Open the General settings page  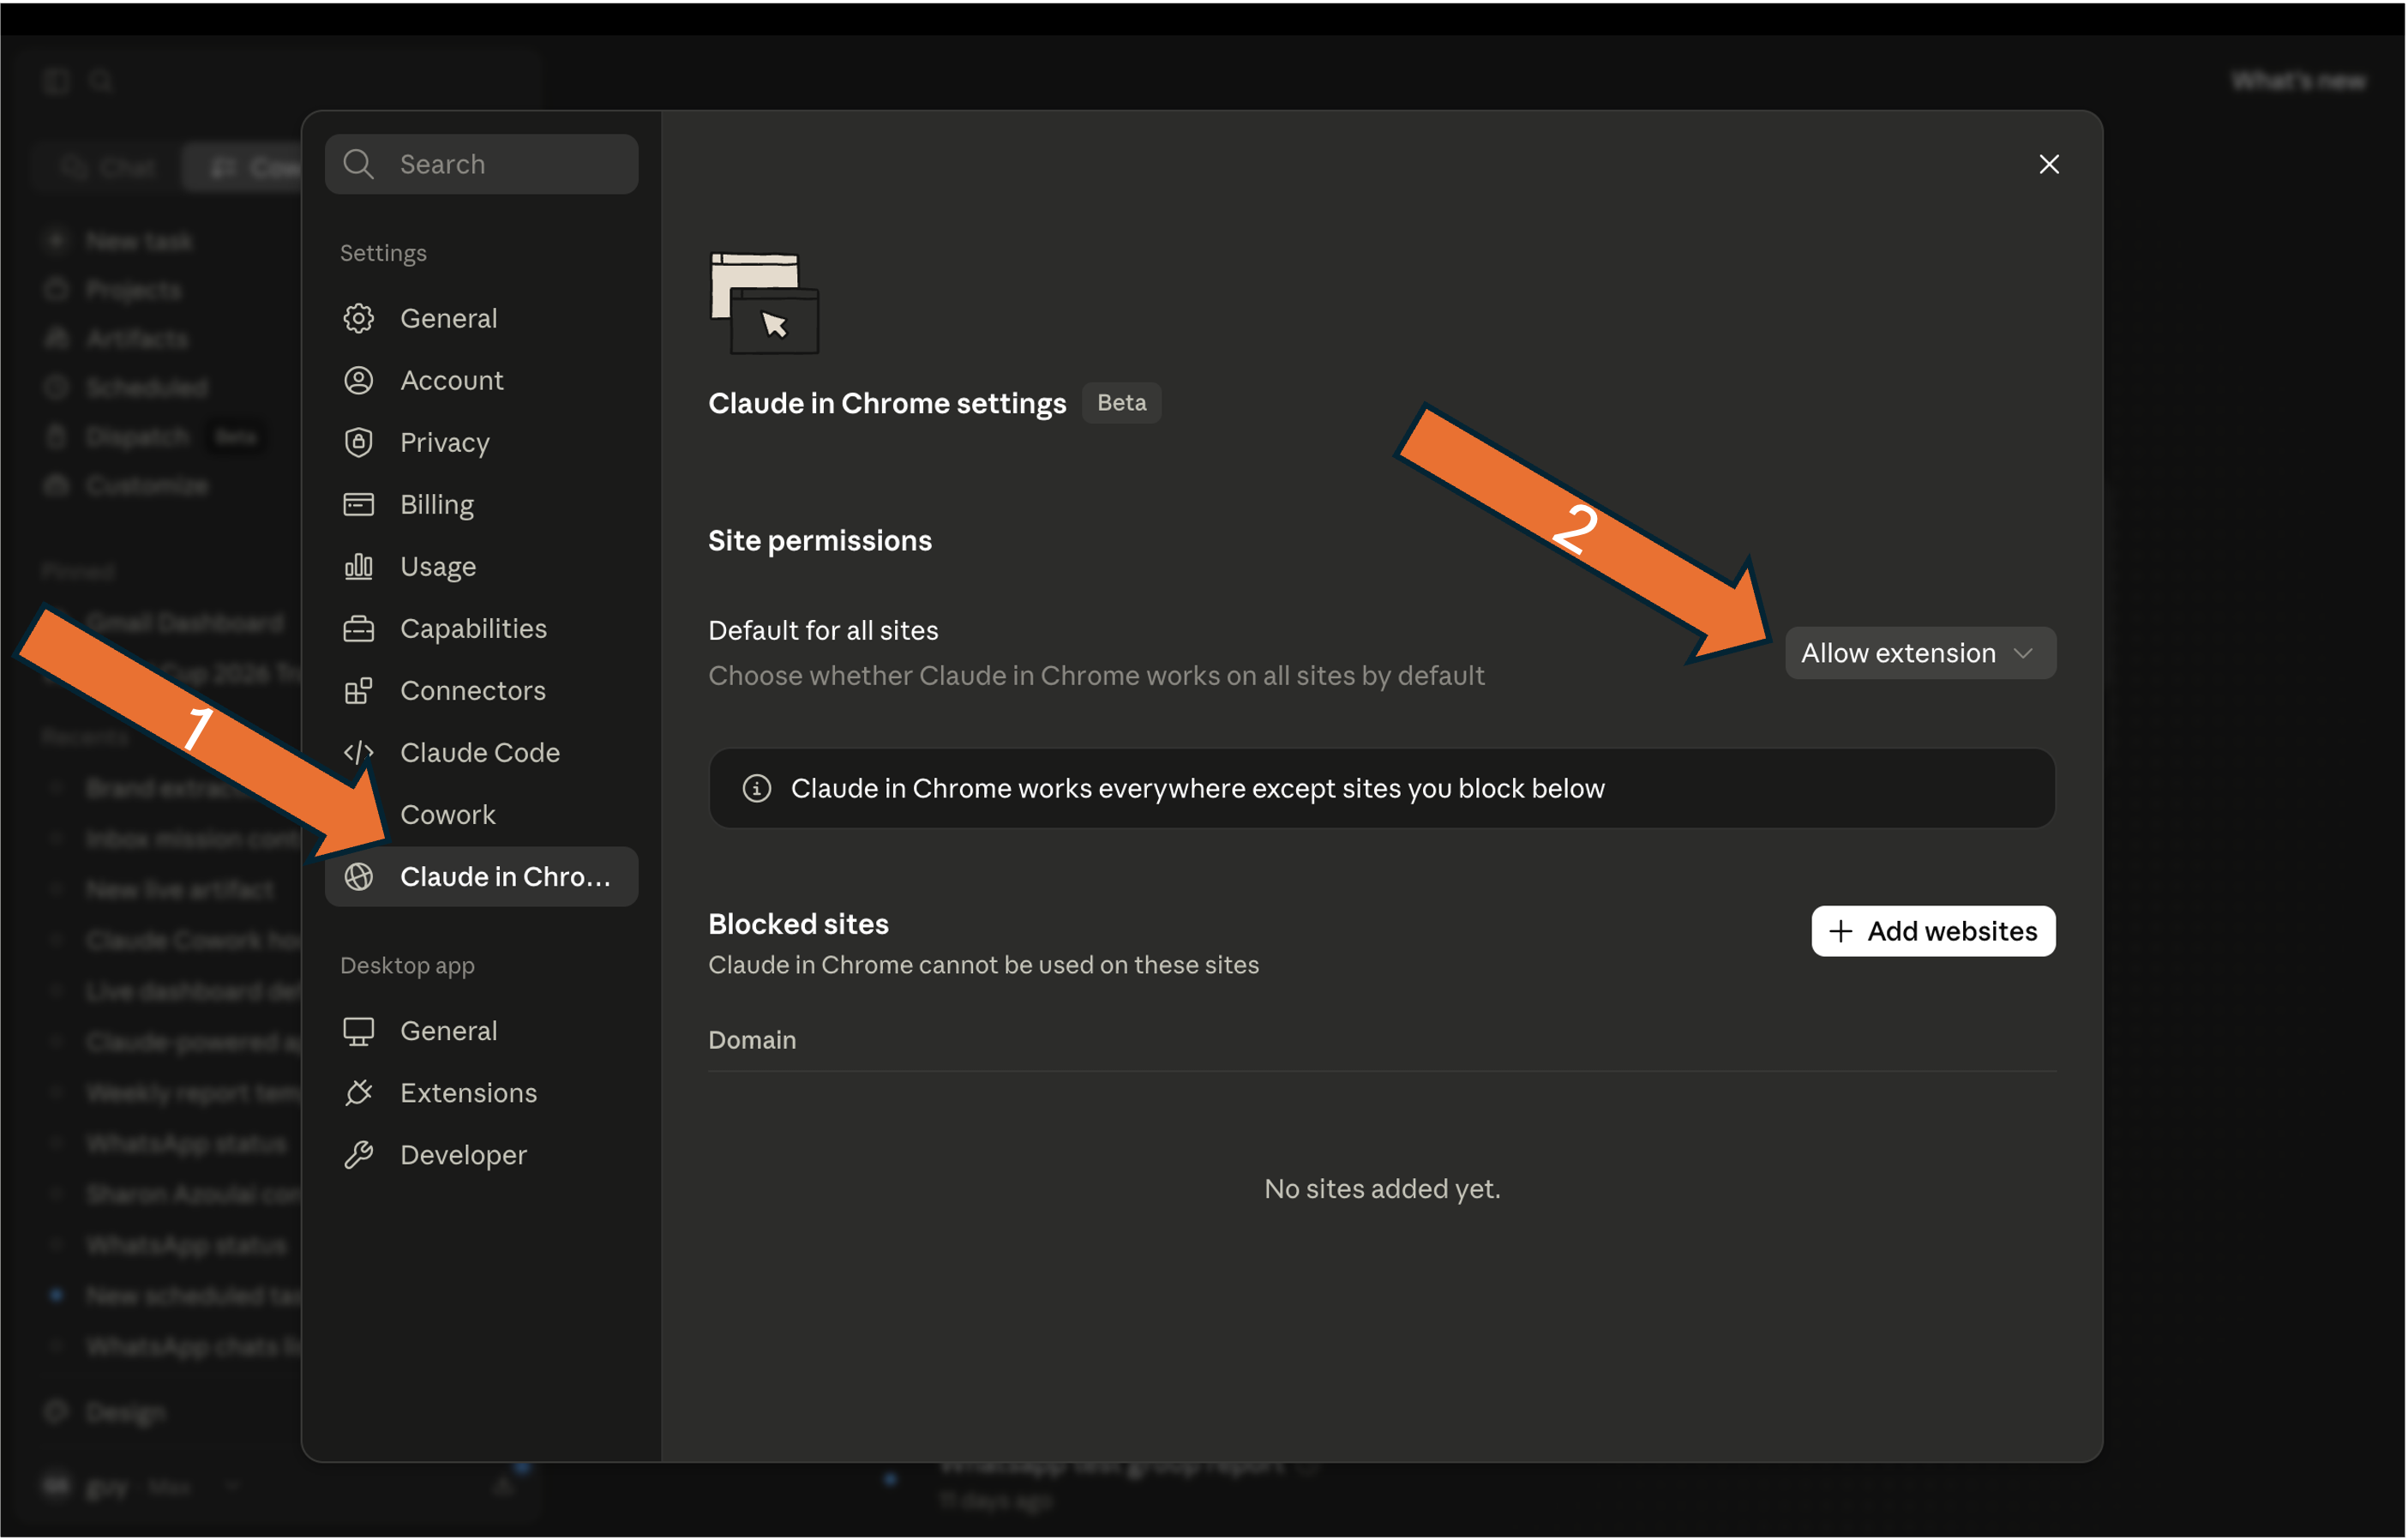click(481, 318)
